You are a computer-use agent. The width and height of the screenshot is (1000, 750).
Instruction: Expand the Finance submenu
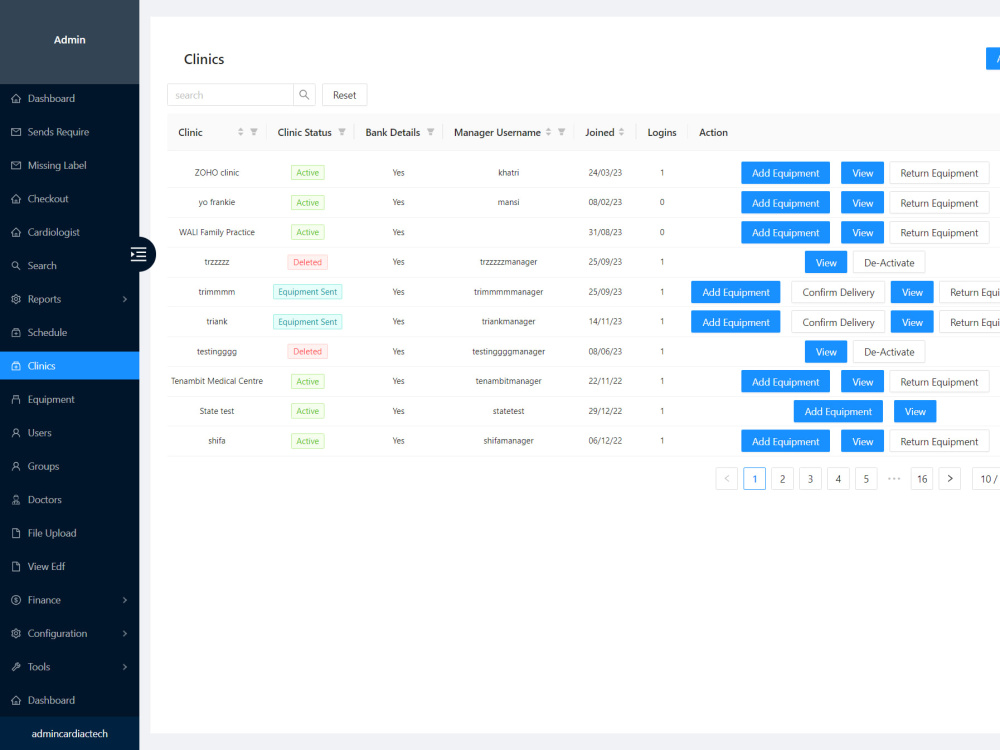pyautogui.click(x=70, y=600)
